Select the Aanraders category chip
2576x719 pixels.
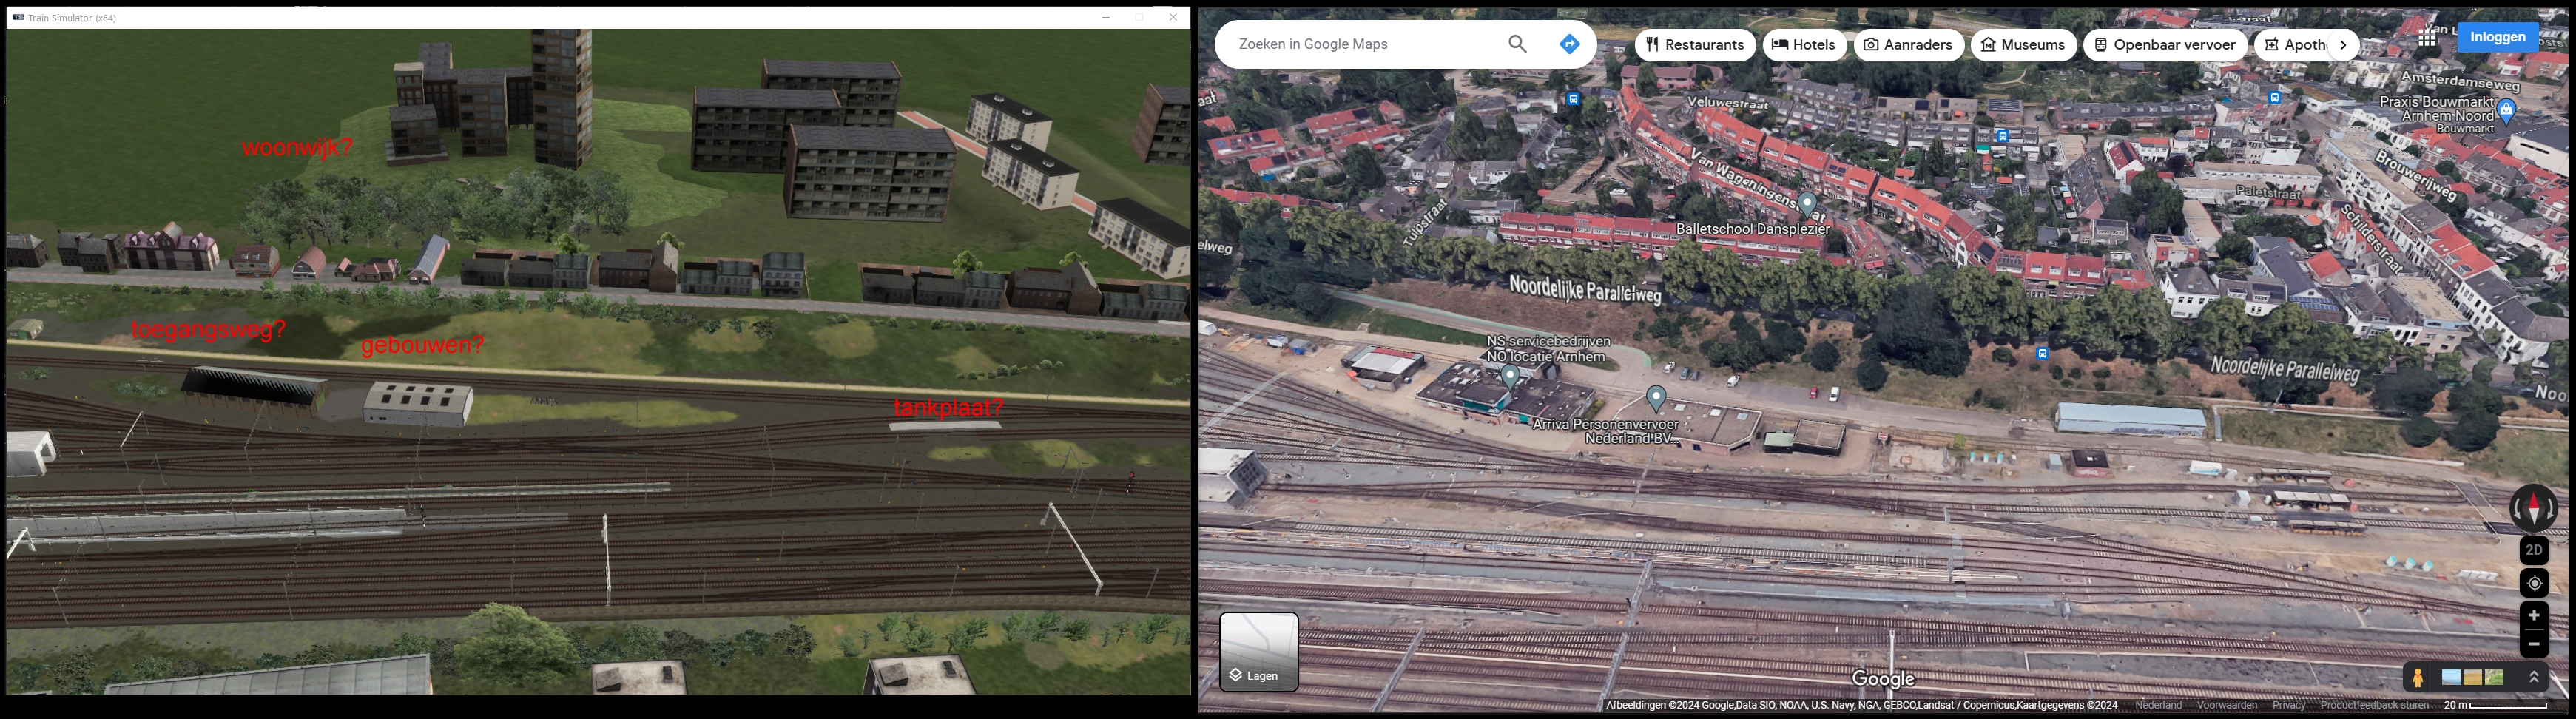pos(1908,45)
